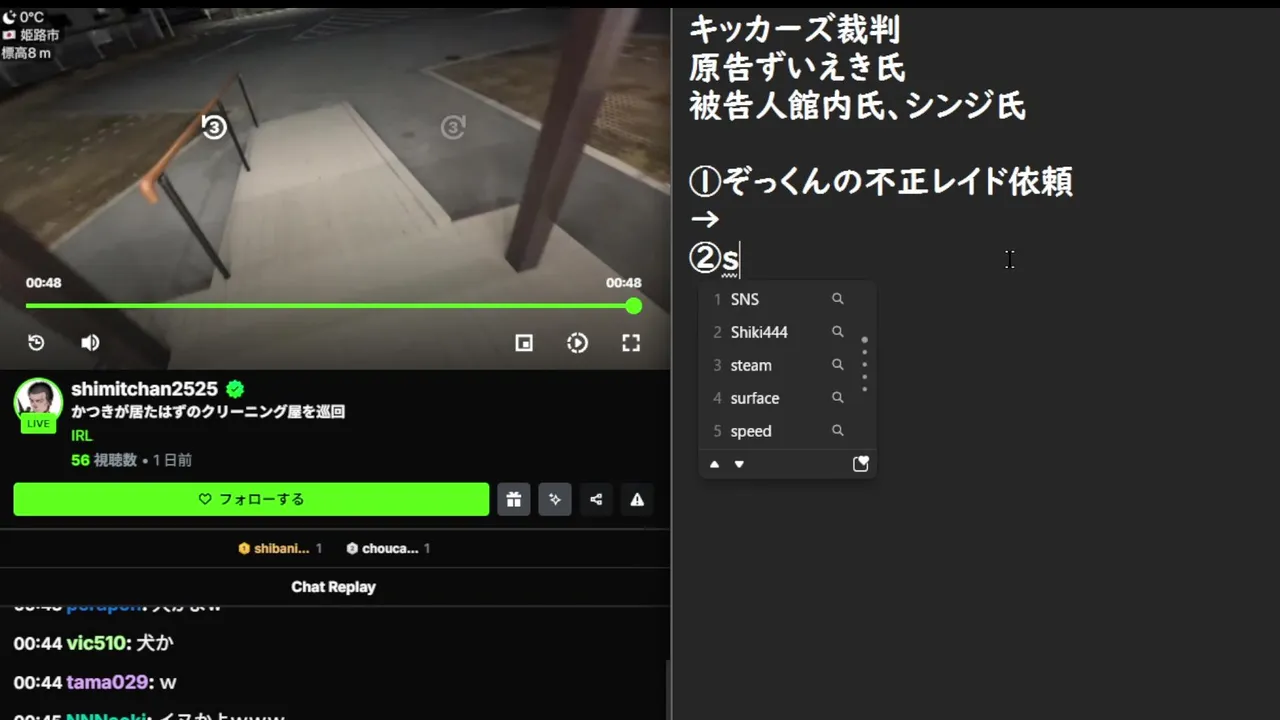Viewport: 1280px width, 720px height.
Task: Show next candidates with down arrow
Action: click(739, 464)
